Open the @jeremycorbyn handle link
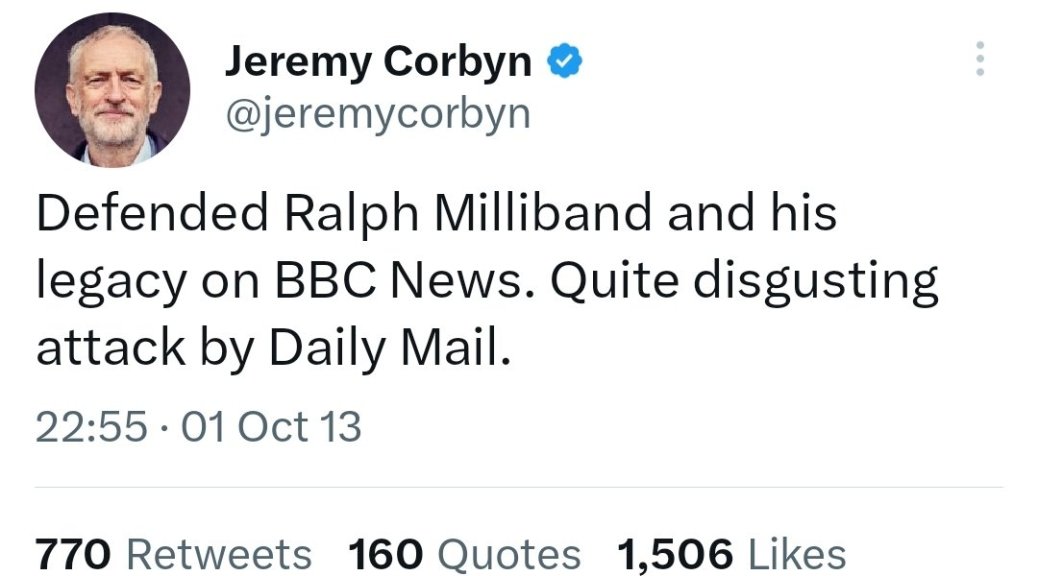Screen dimensions: 1038x576 pos(377,113)
